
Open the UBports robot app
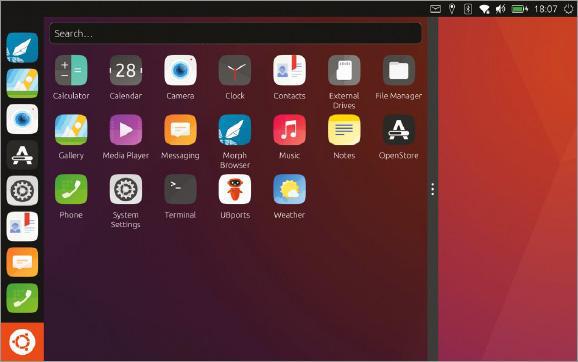235,189
